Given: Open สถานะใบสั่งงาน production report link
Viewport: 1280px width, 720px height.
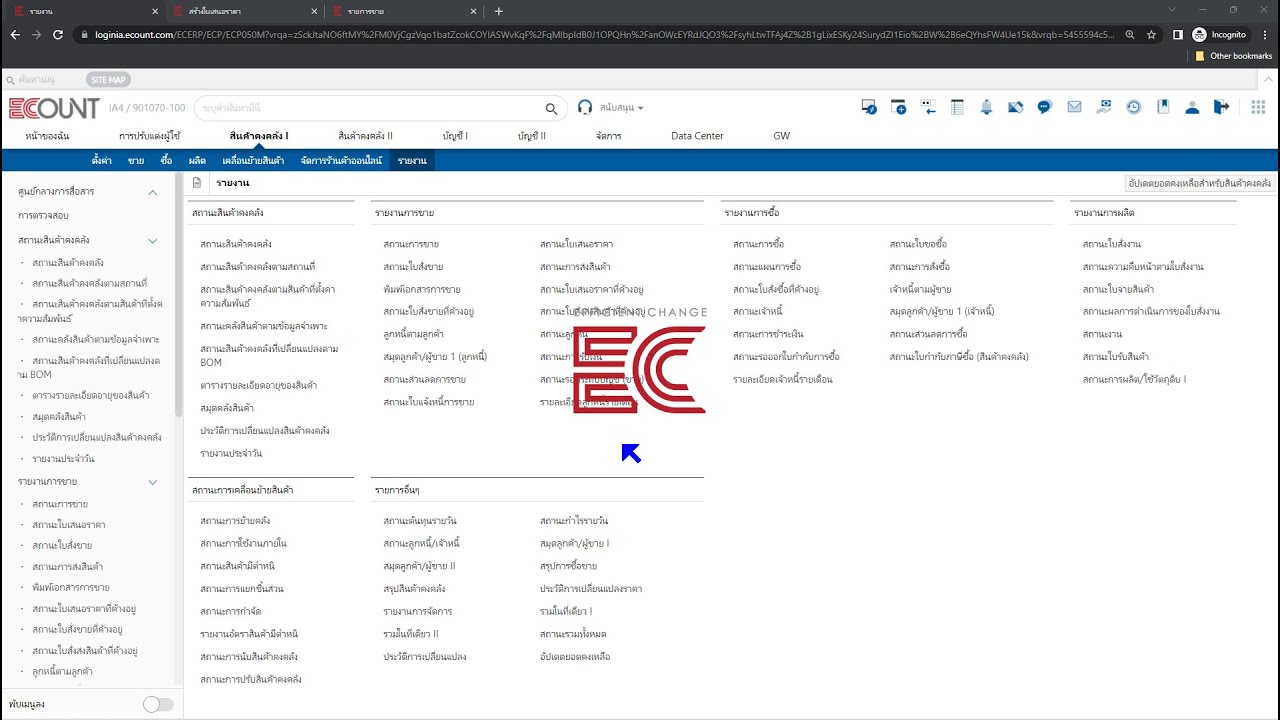Looking at the screenshot, I should (1111, 244).
